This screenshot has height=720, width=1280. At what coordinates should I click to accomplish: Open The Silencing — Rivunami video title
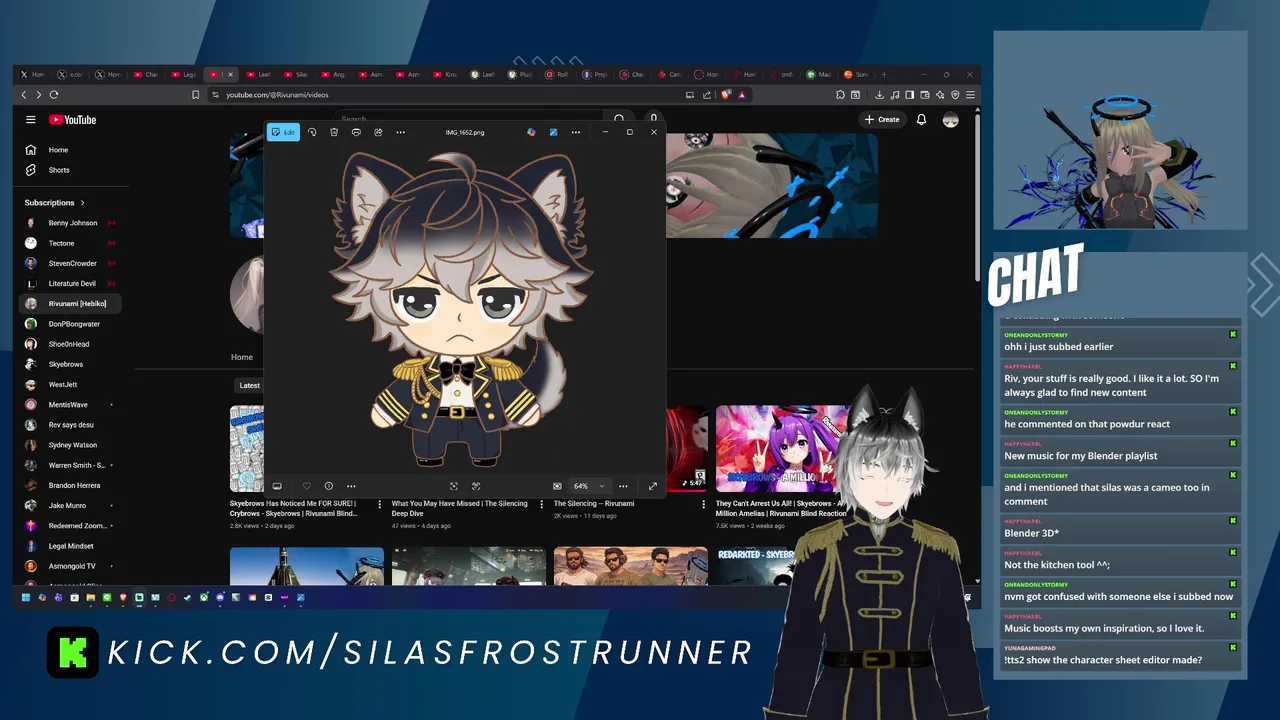click(594, 504)
